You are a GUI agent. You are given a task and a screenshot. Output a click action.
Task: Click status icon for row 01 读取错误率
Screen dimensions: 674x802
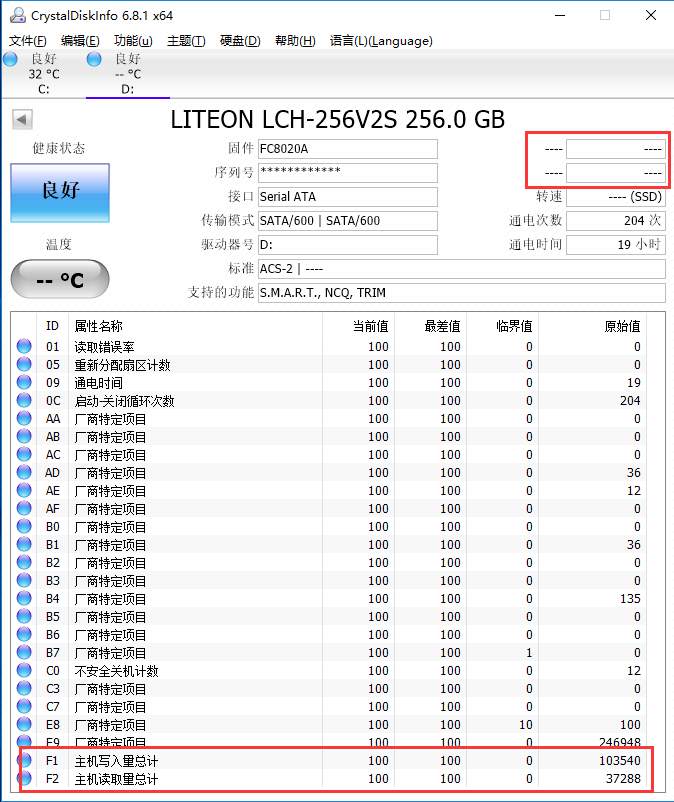(x=24, y=346)
